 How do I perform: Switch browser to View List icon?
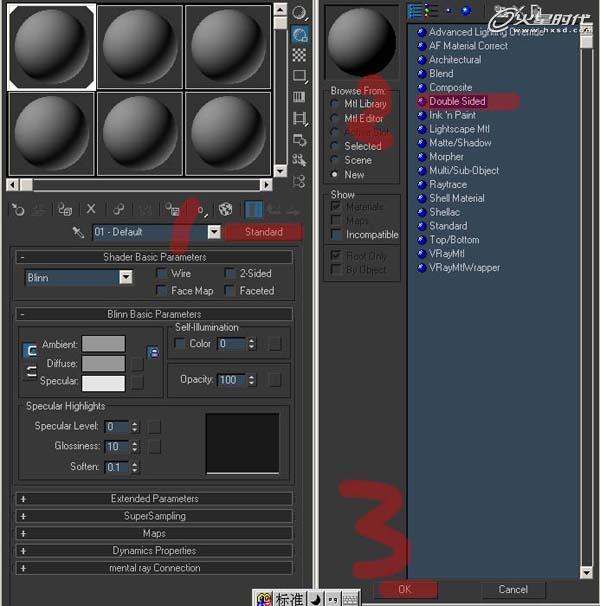pos(415,11)
